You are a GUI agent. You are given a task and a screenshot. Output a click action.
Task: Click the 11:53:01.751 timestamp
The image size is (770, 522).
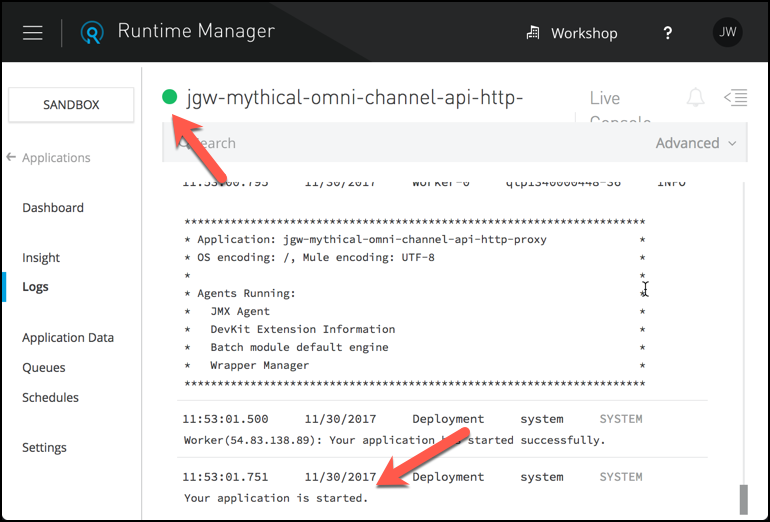[x=225, y=477]
